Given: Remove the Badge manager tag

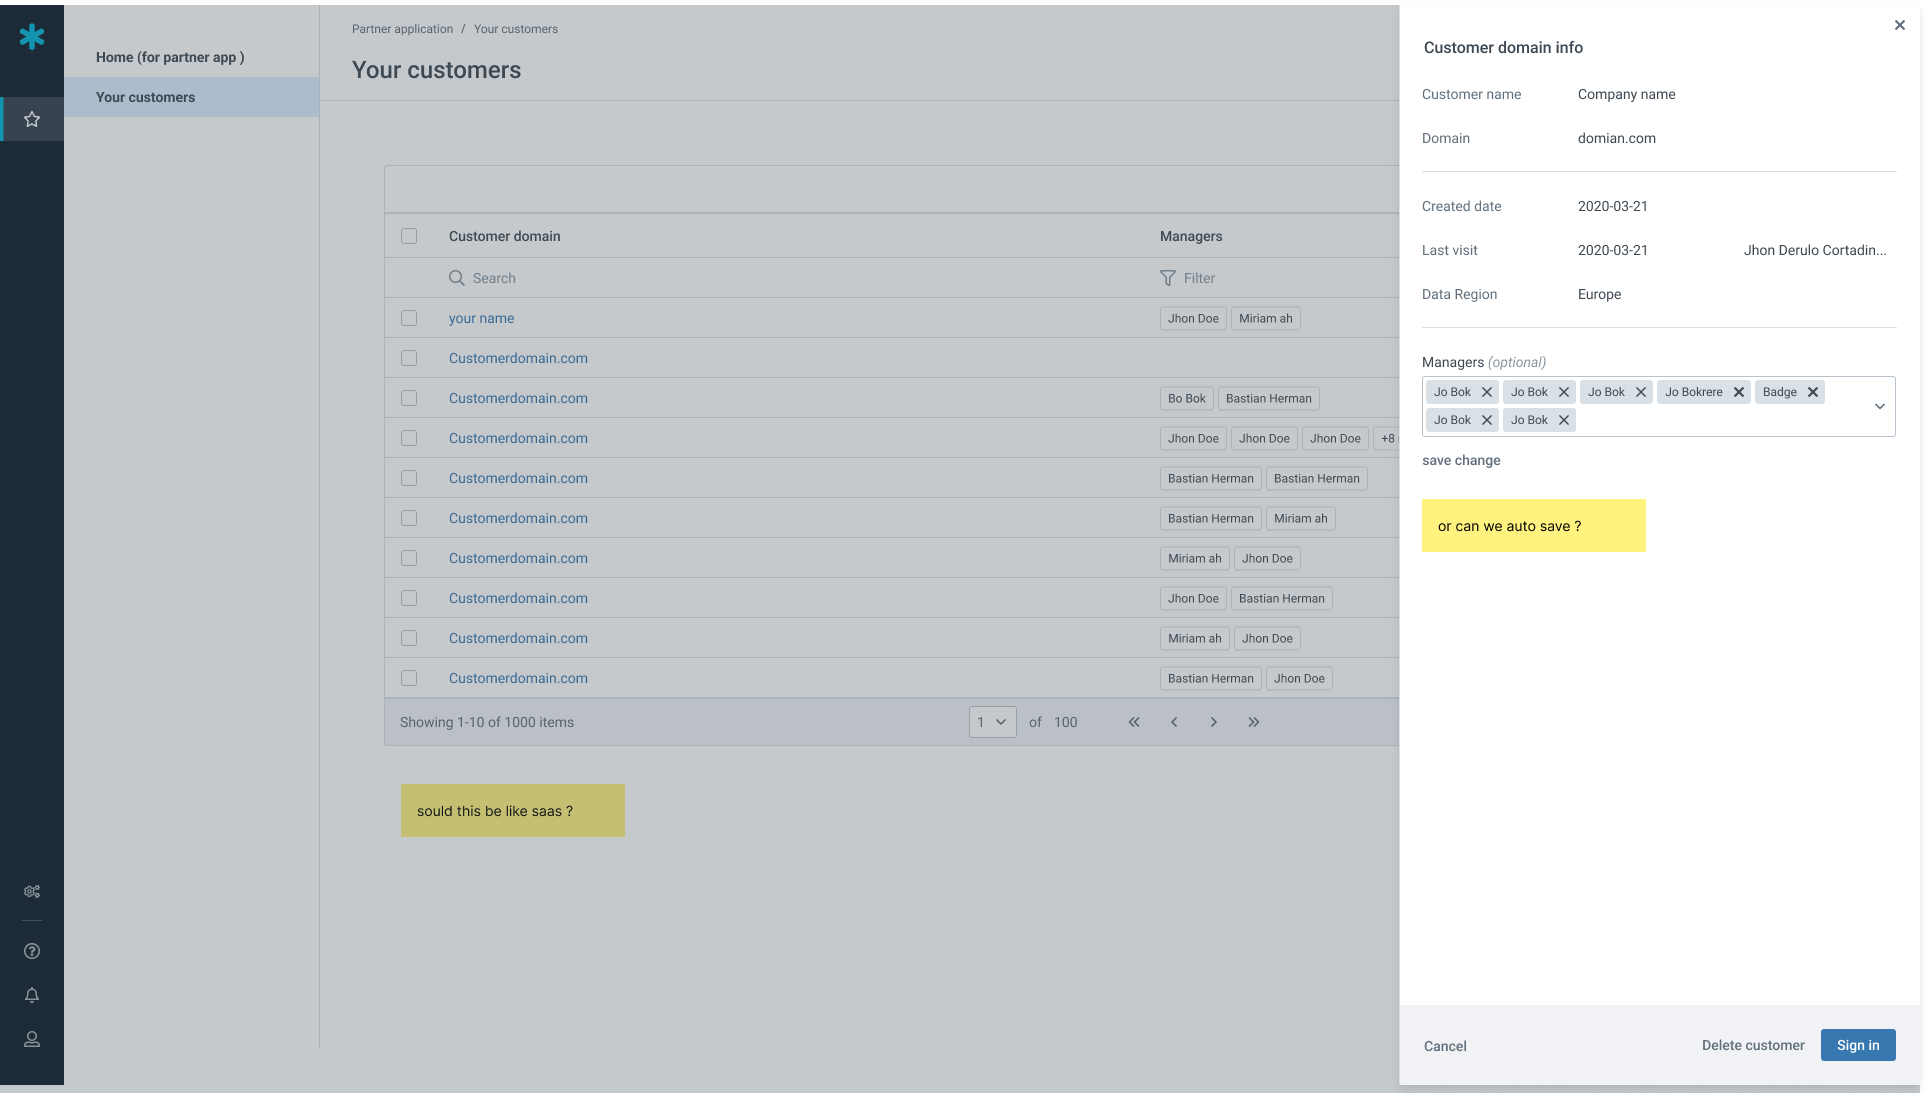Looking at the screenshot, I should click(1812, 392).
